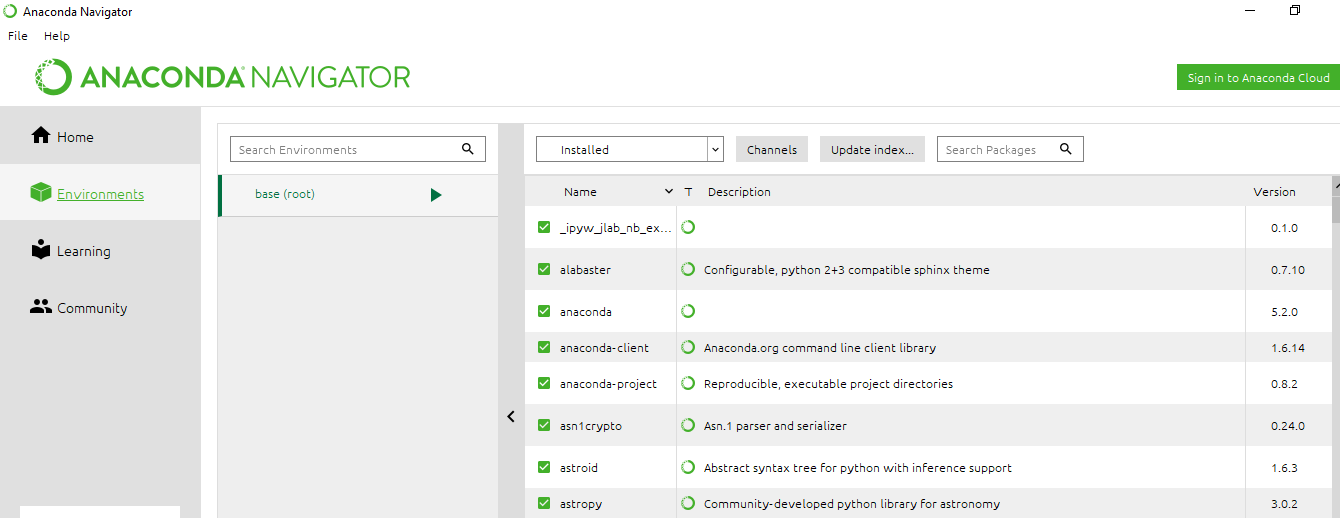Click the Update index button

[x=872, y=150]
